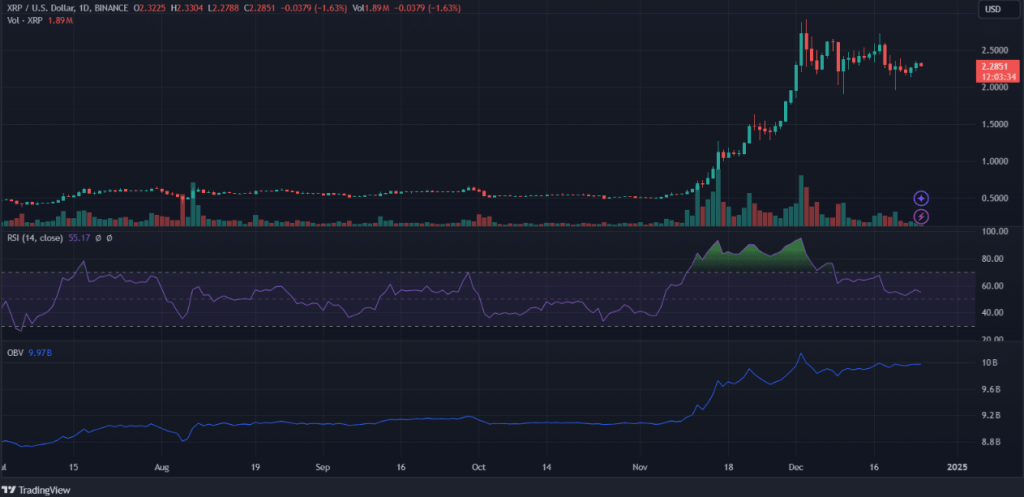This screenshot has height=497, width=1024.
Task: Click the purple sparkle icon on the chart
Action: (x=921, y=198)
